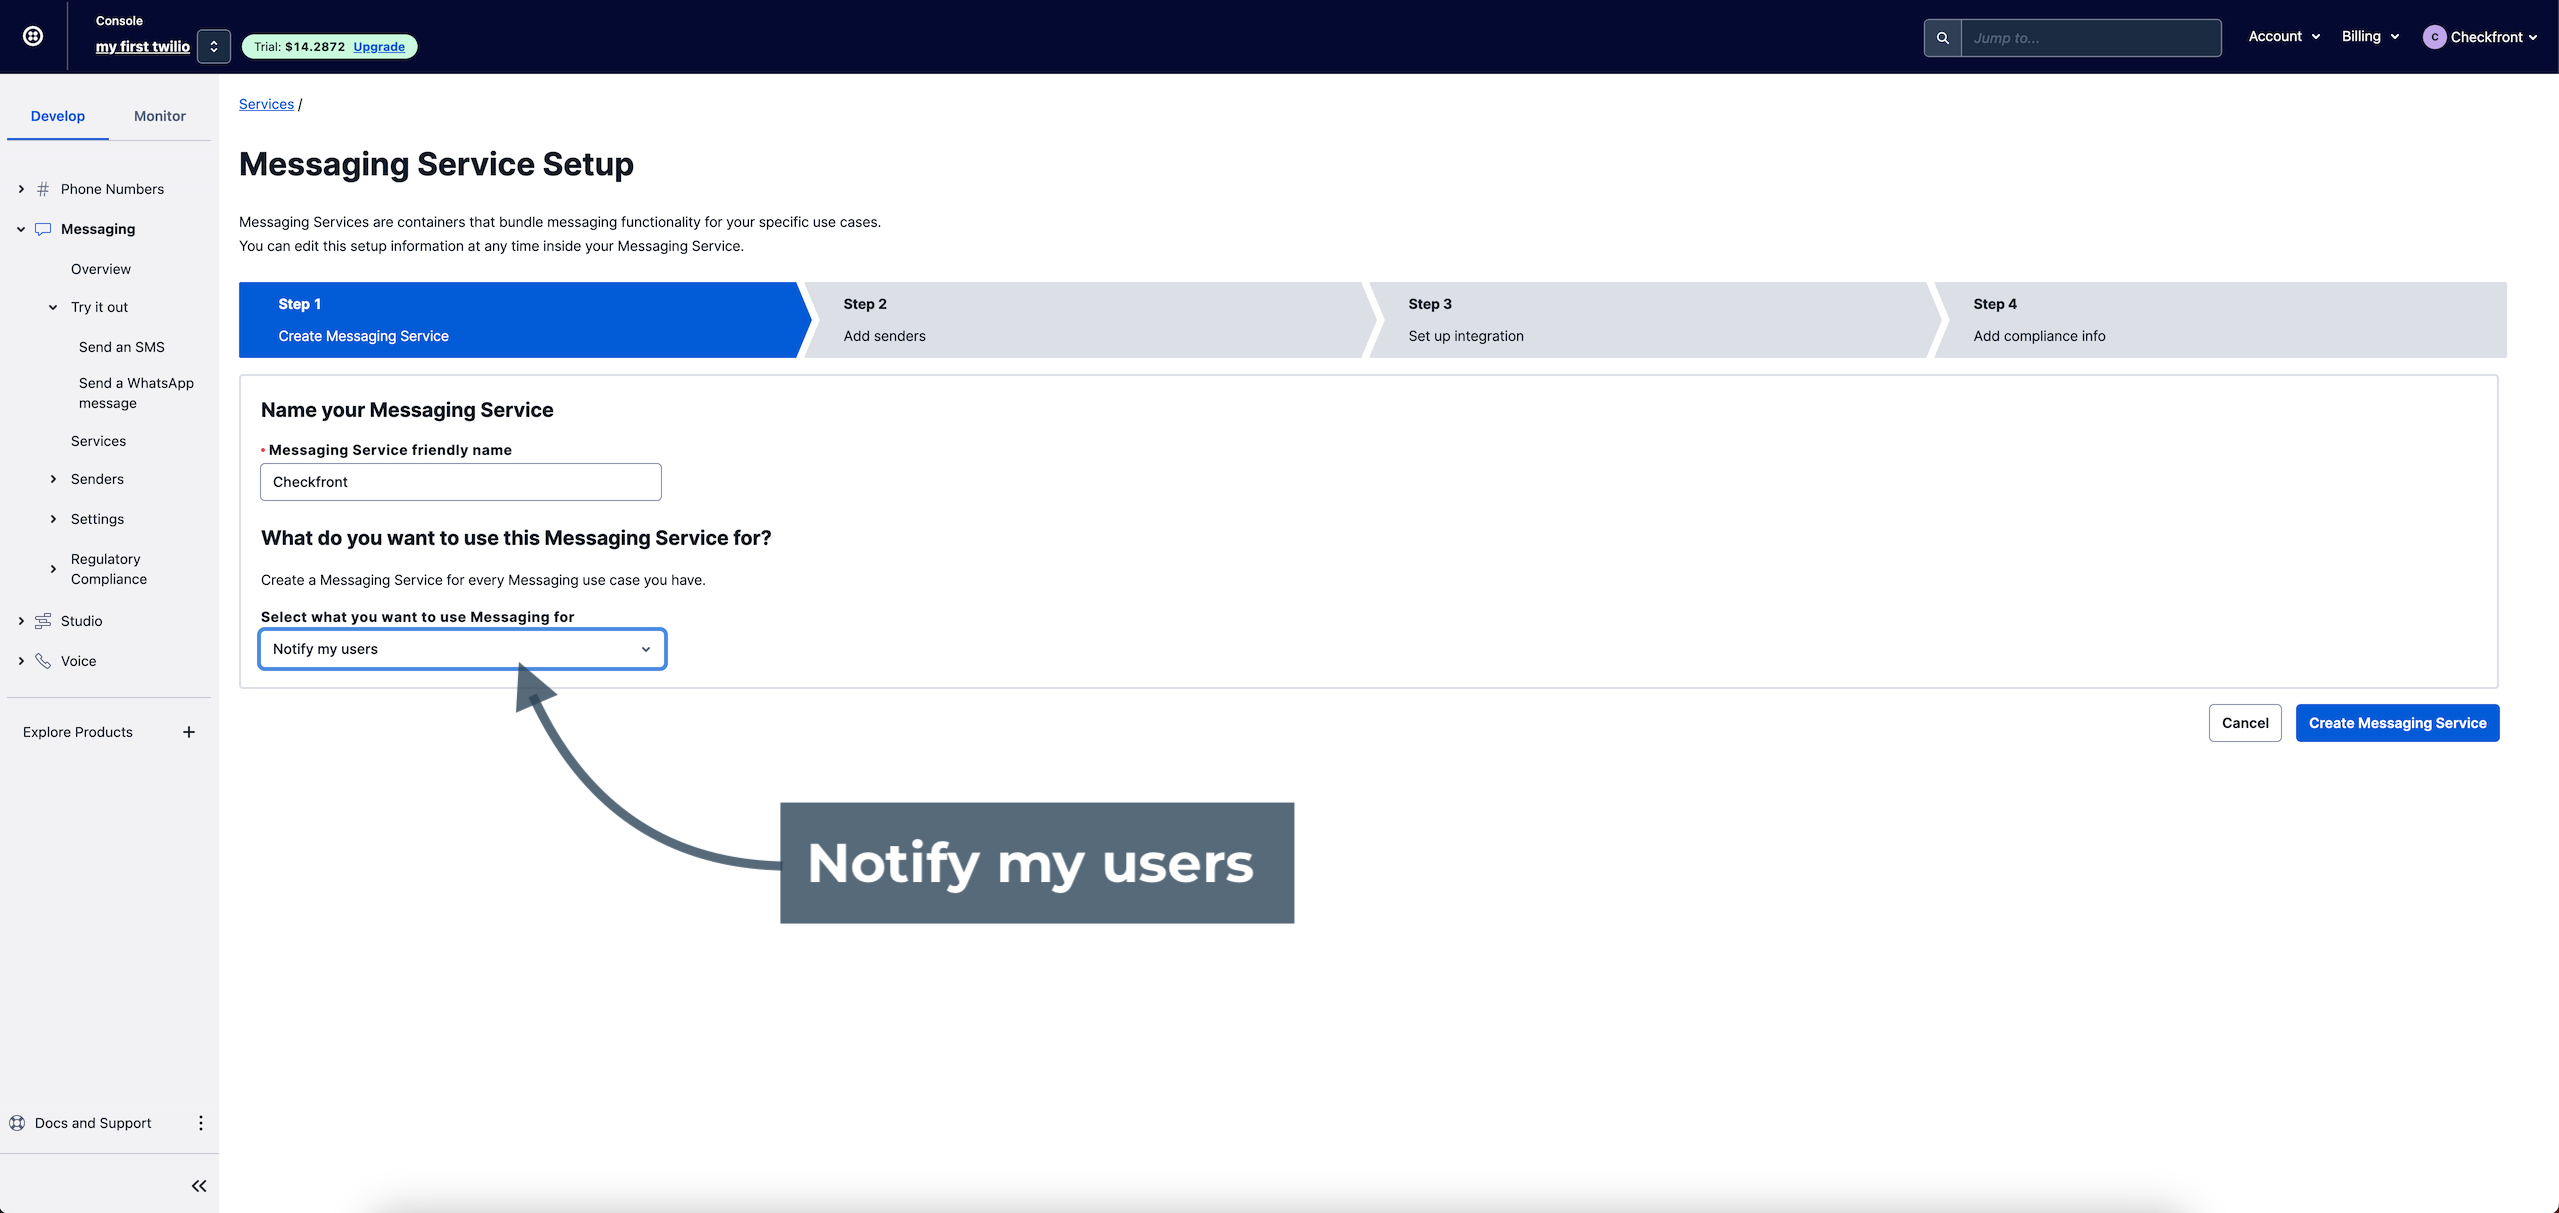2559x1213 pixels.
Task: Open the Account dropdown menu
Action: pyautogui.click(x=2284, y=36)
